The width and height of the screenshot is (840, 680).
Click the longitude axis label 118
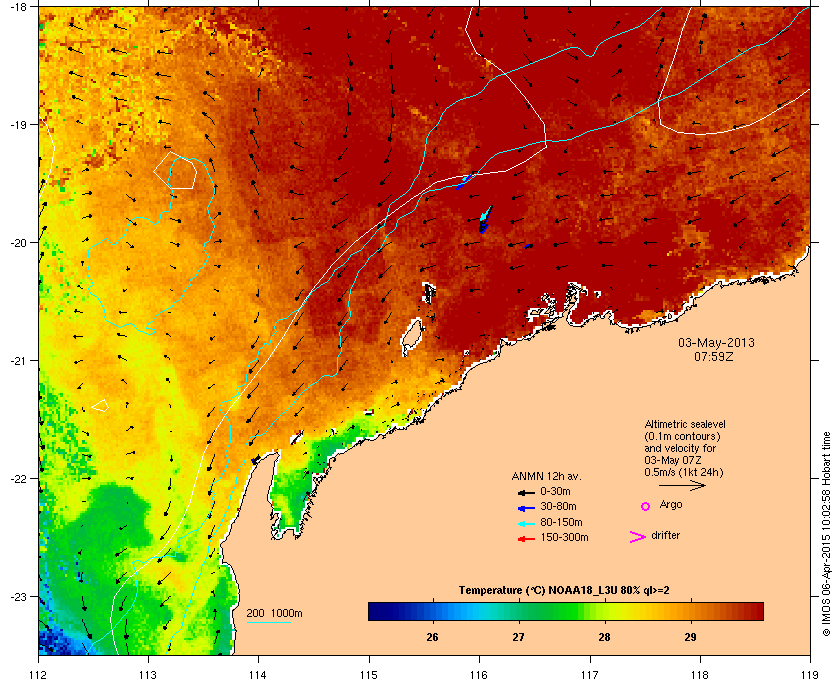[700, 675]
